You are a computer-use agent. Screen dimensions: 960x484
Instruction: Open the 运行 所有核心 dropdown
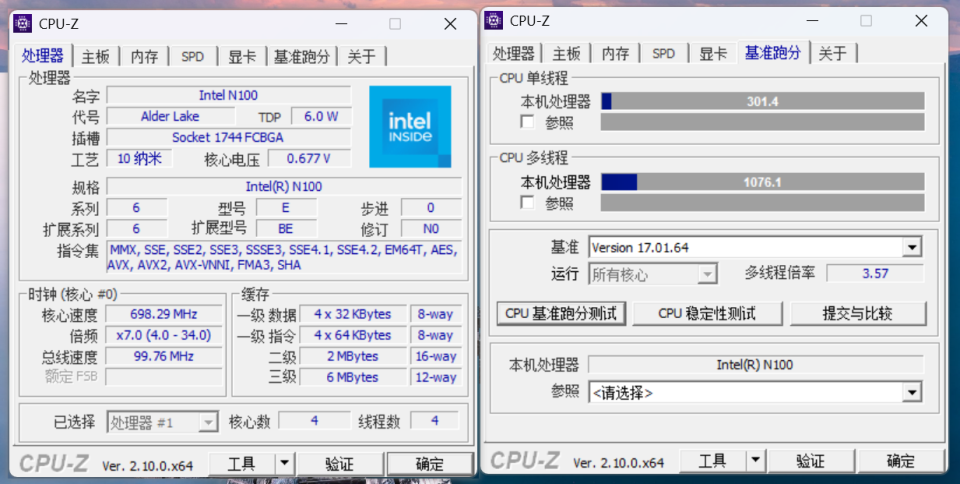pos(707,274)
